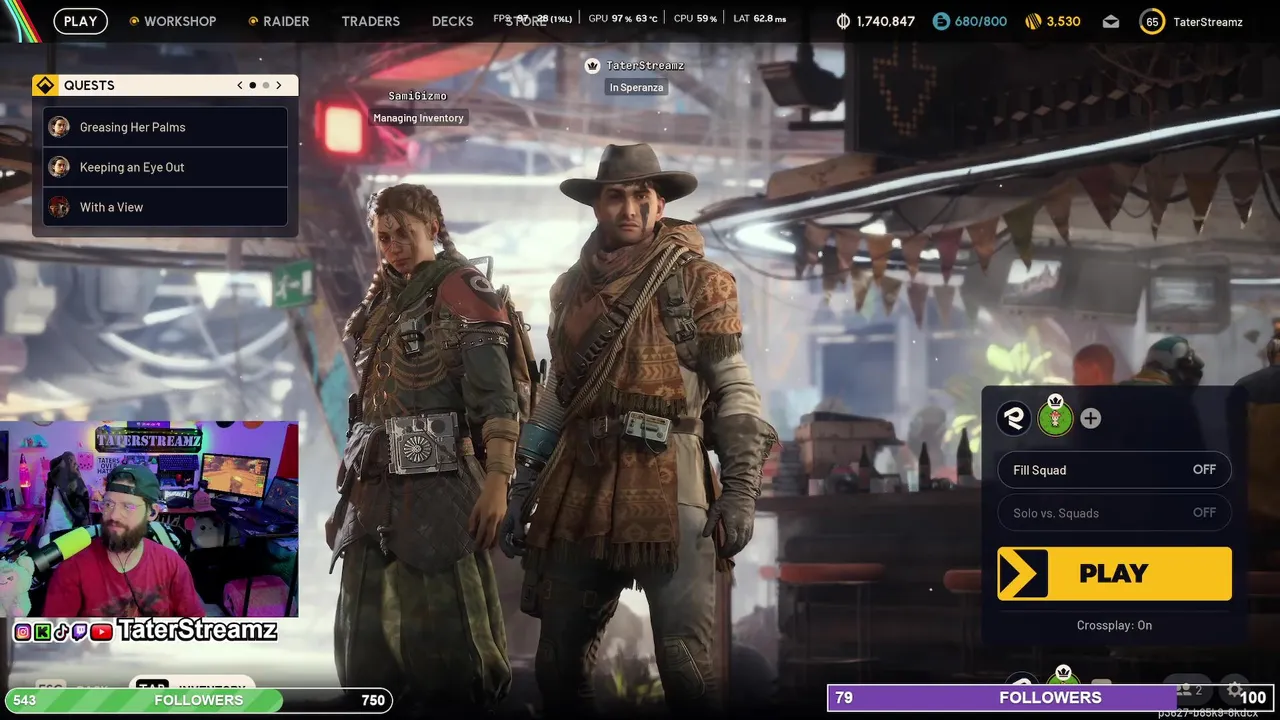Click the TaterStreamz overlay banner text
Screen dimensions: 1280x720
click(x=197, y=630)
